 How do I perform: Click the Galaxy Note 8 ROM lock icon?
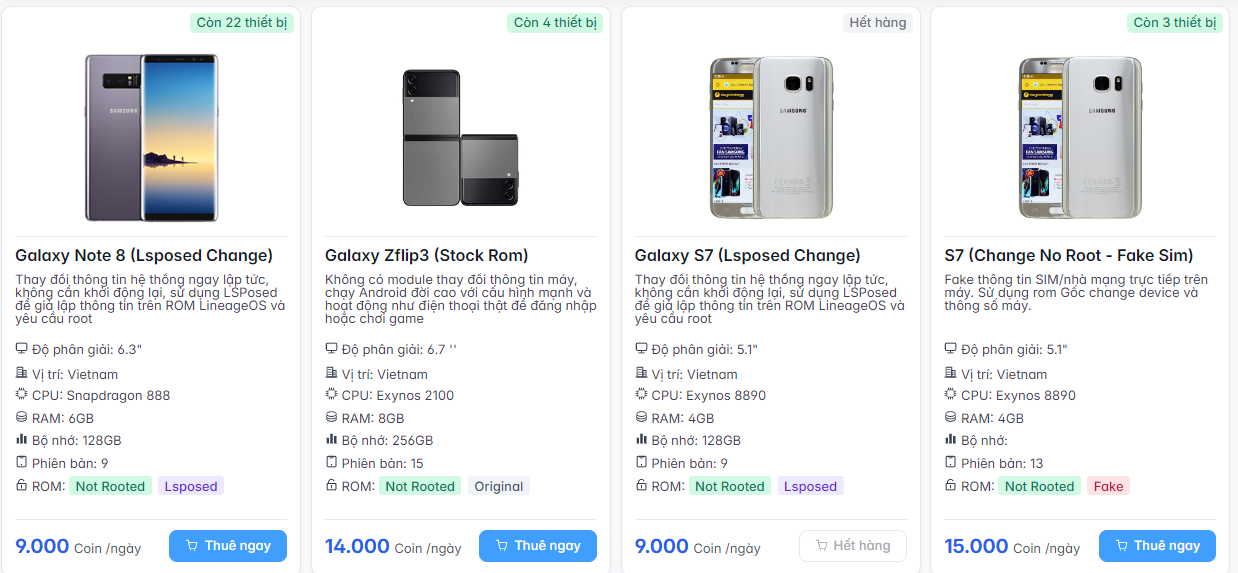pyautogui.click(x=22, y=485)
